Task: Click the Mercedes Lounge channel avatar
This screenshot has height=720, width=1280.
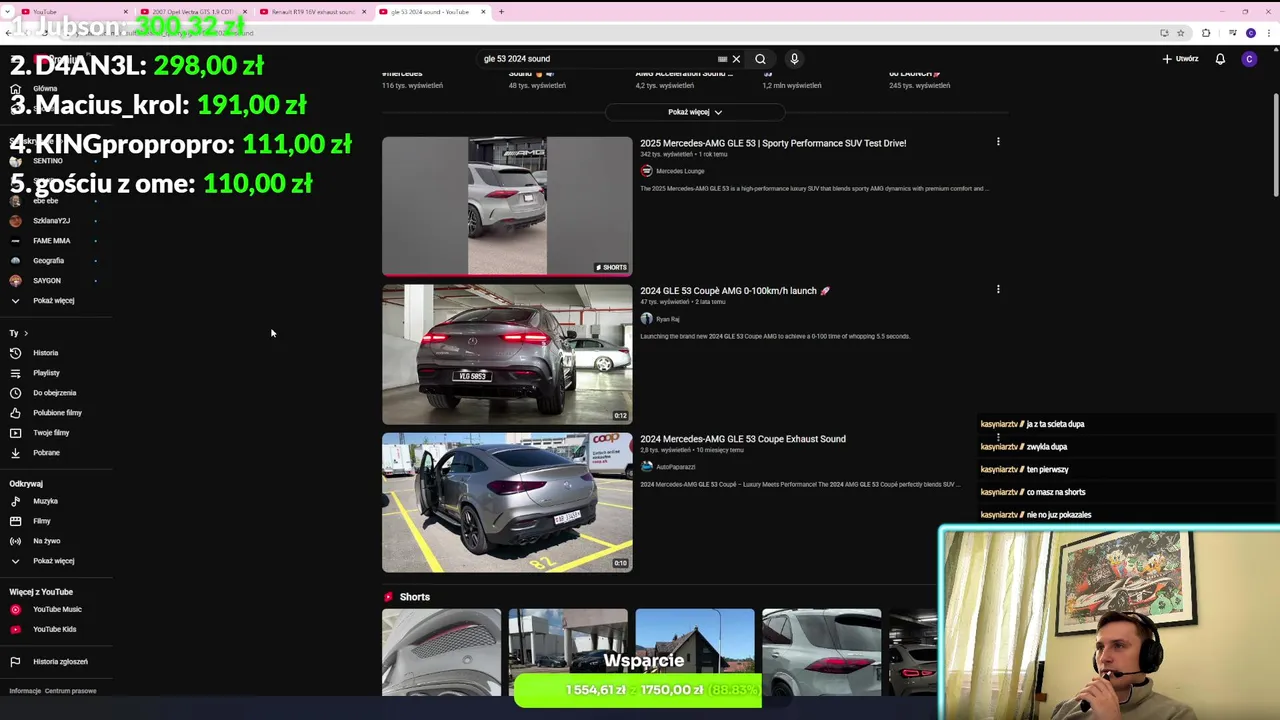Action: 646,171
